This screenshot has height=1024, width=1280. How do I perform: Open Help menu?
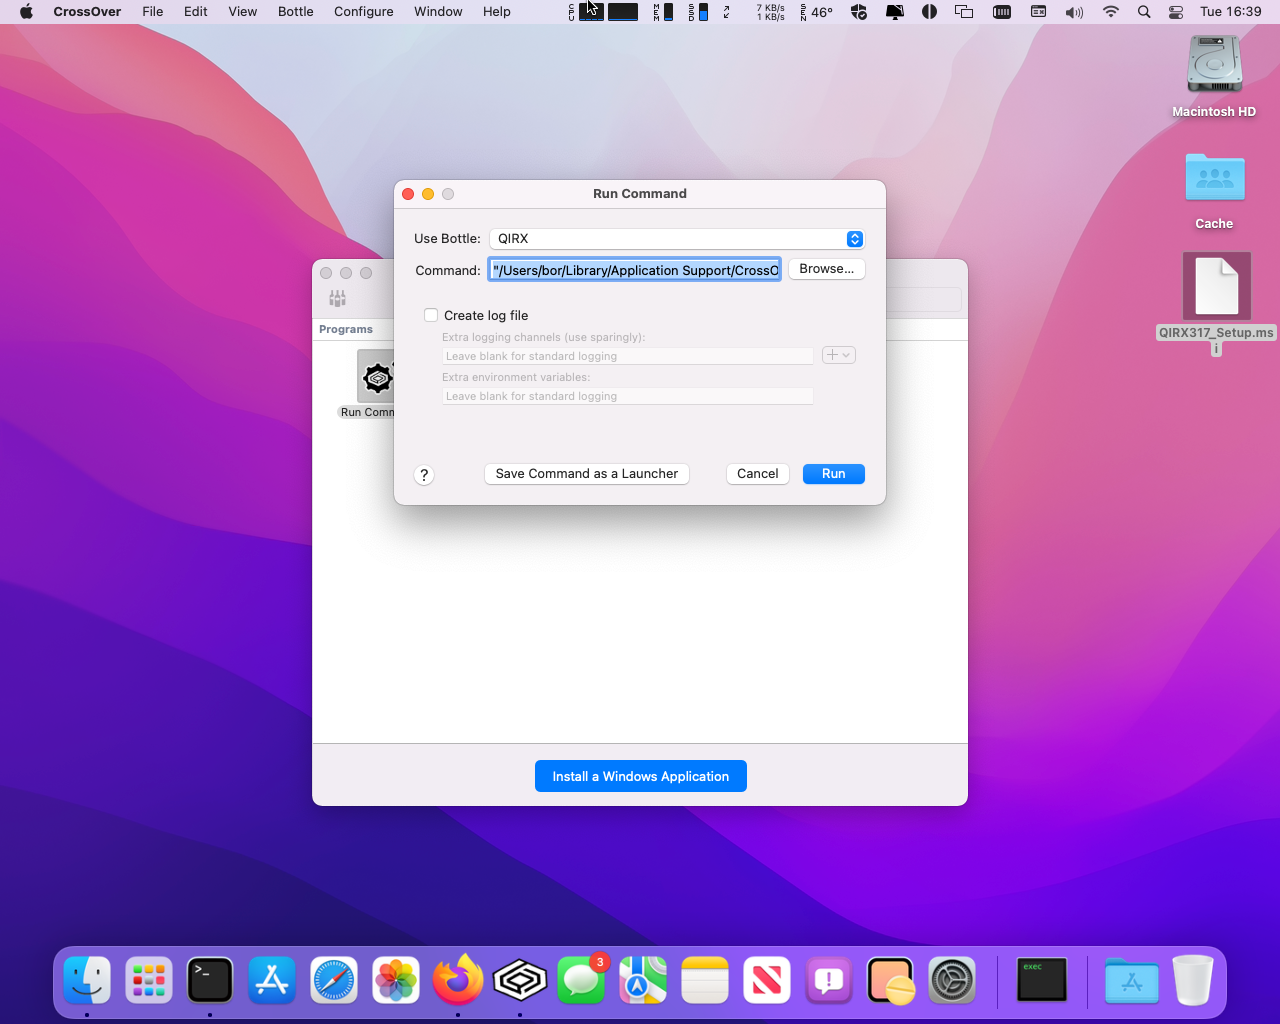(497, 12)
